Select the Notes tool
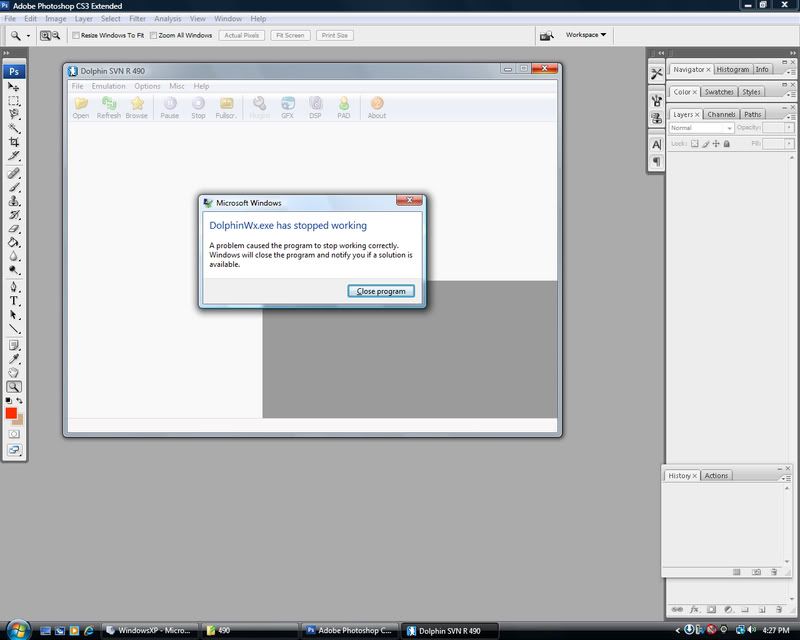This screenshot has width=800, height=640. [x=14, y=346]
